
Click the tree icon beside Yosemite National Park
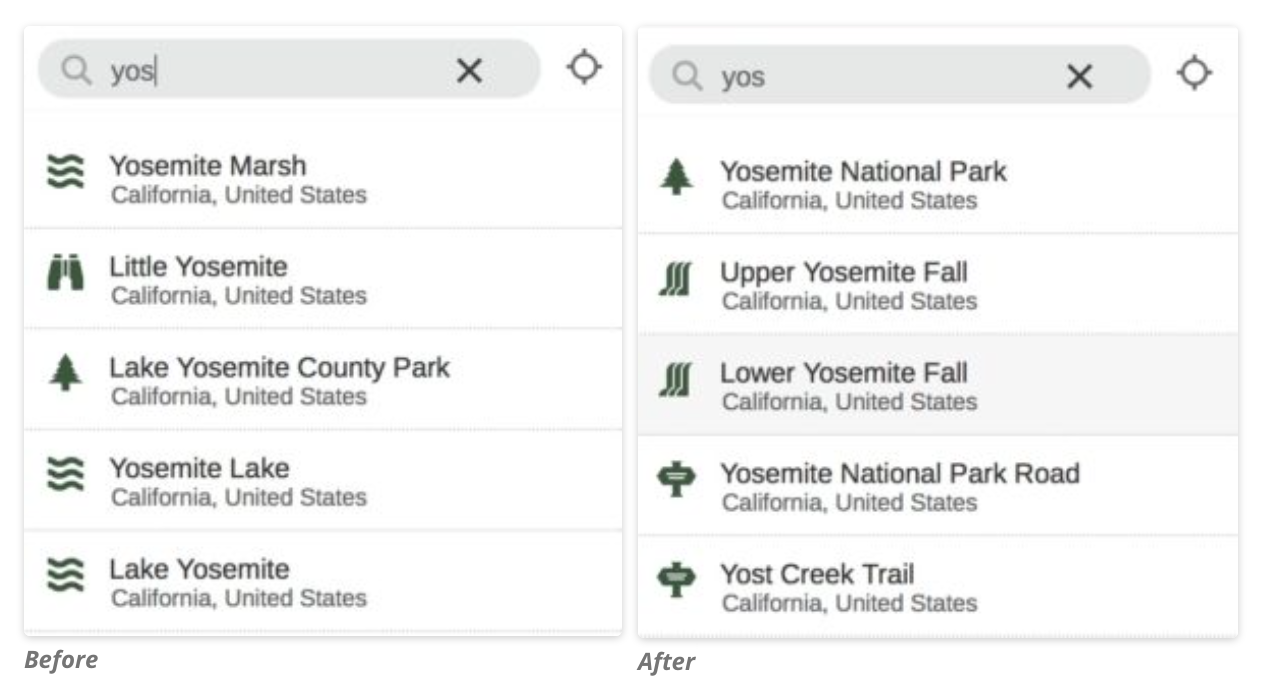tap(677, 178)
